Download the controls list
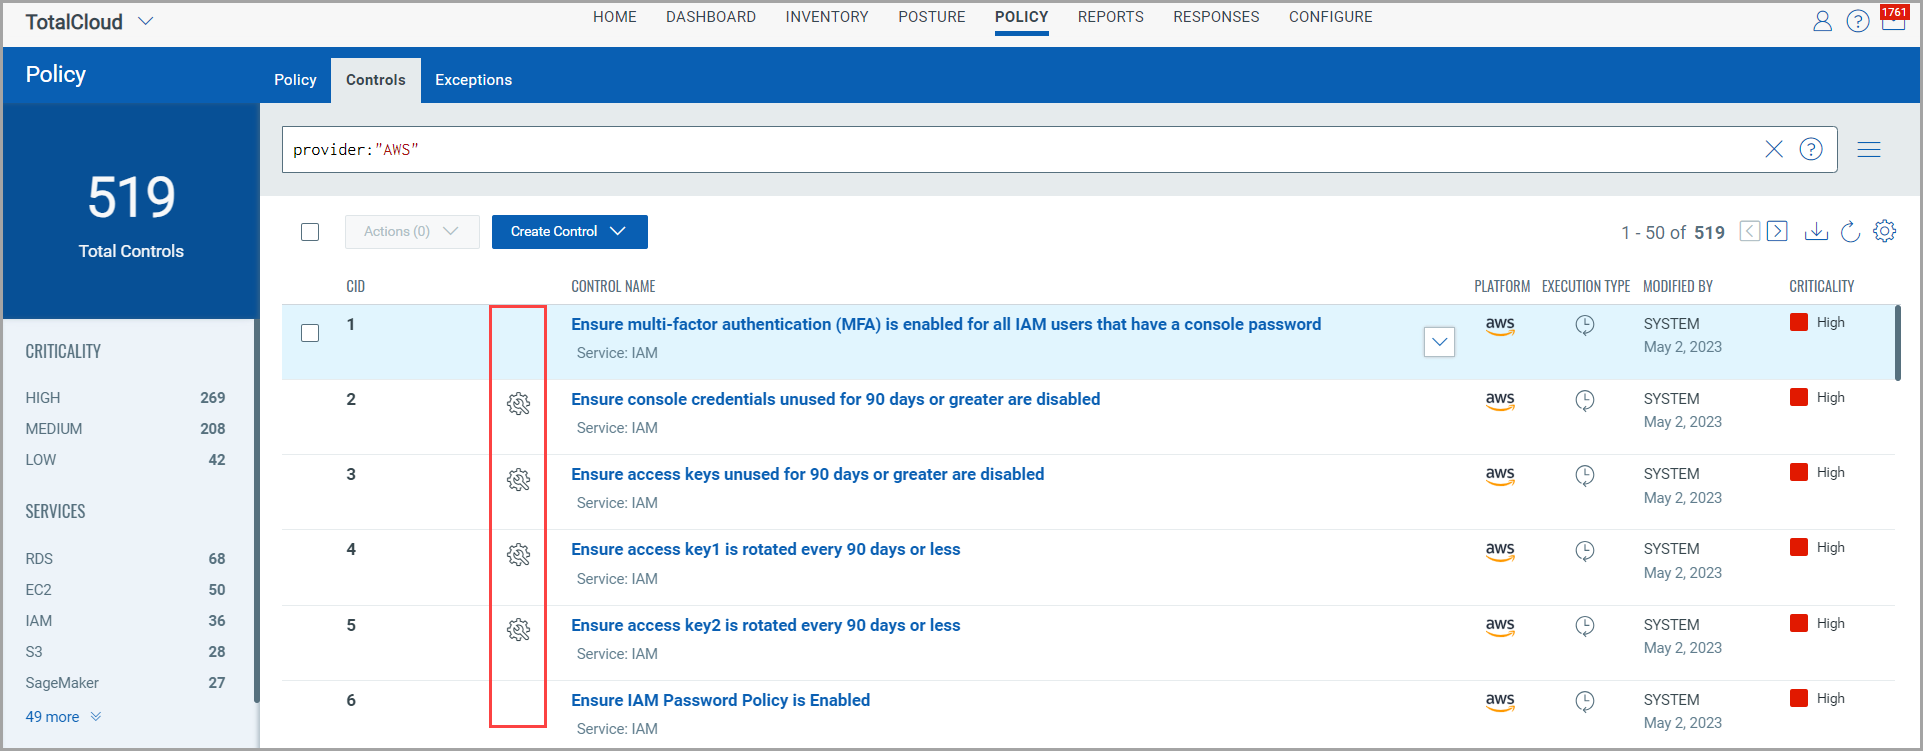Viewport: 1923px width, 751px height. (1816, 231)
